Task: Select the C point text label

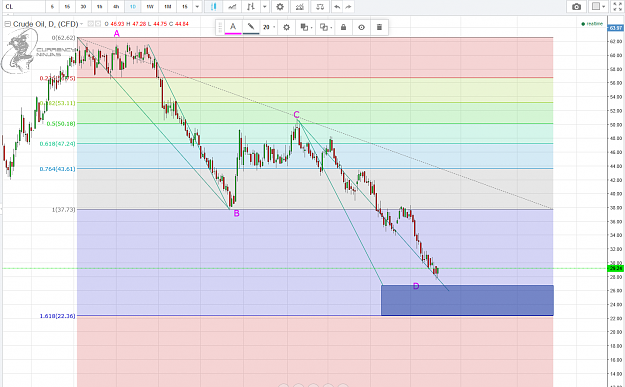Action: pyautogui.click(x=297, y=115)
